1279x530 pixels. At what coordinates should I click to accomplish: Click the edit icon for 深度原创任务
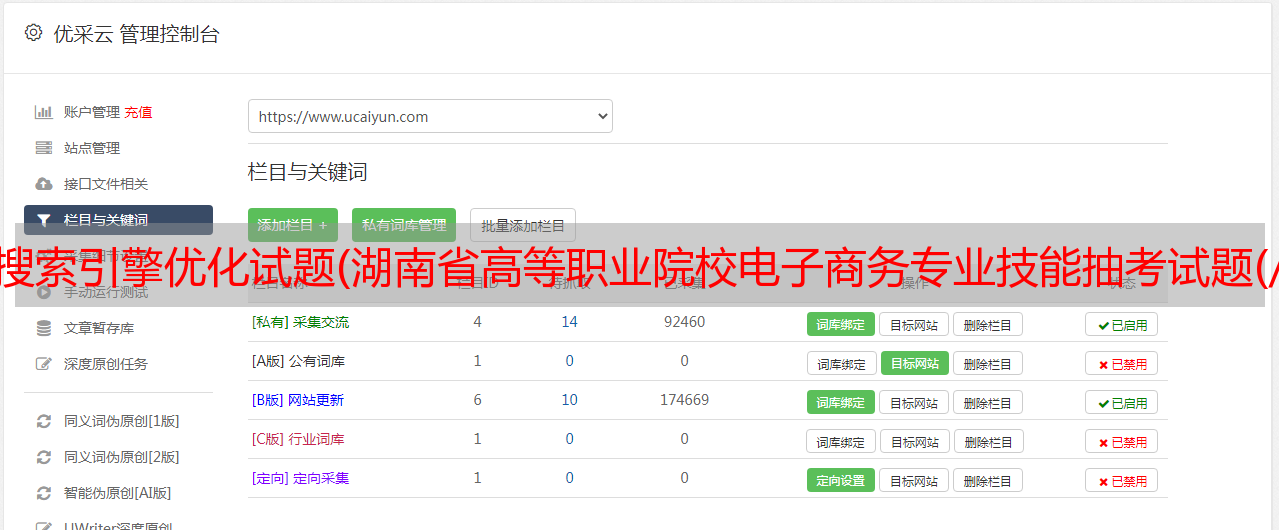44,364
